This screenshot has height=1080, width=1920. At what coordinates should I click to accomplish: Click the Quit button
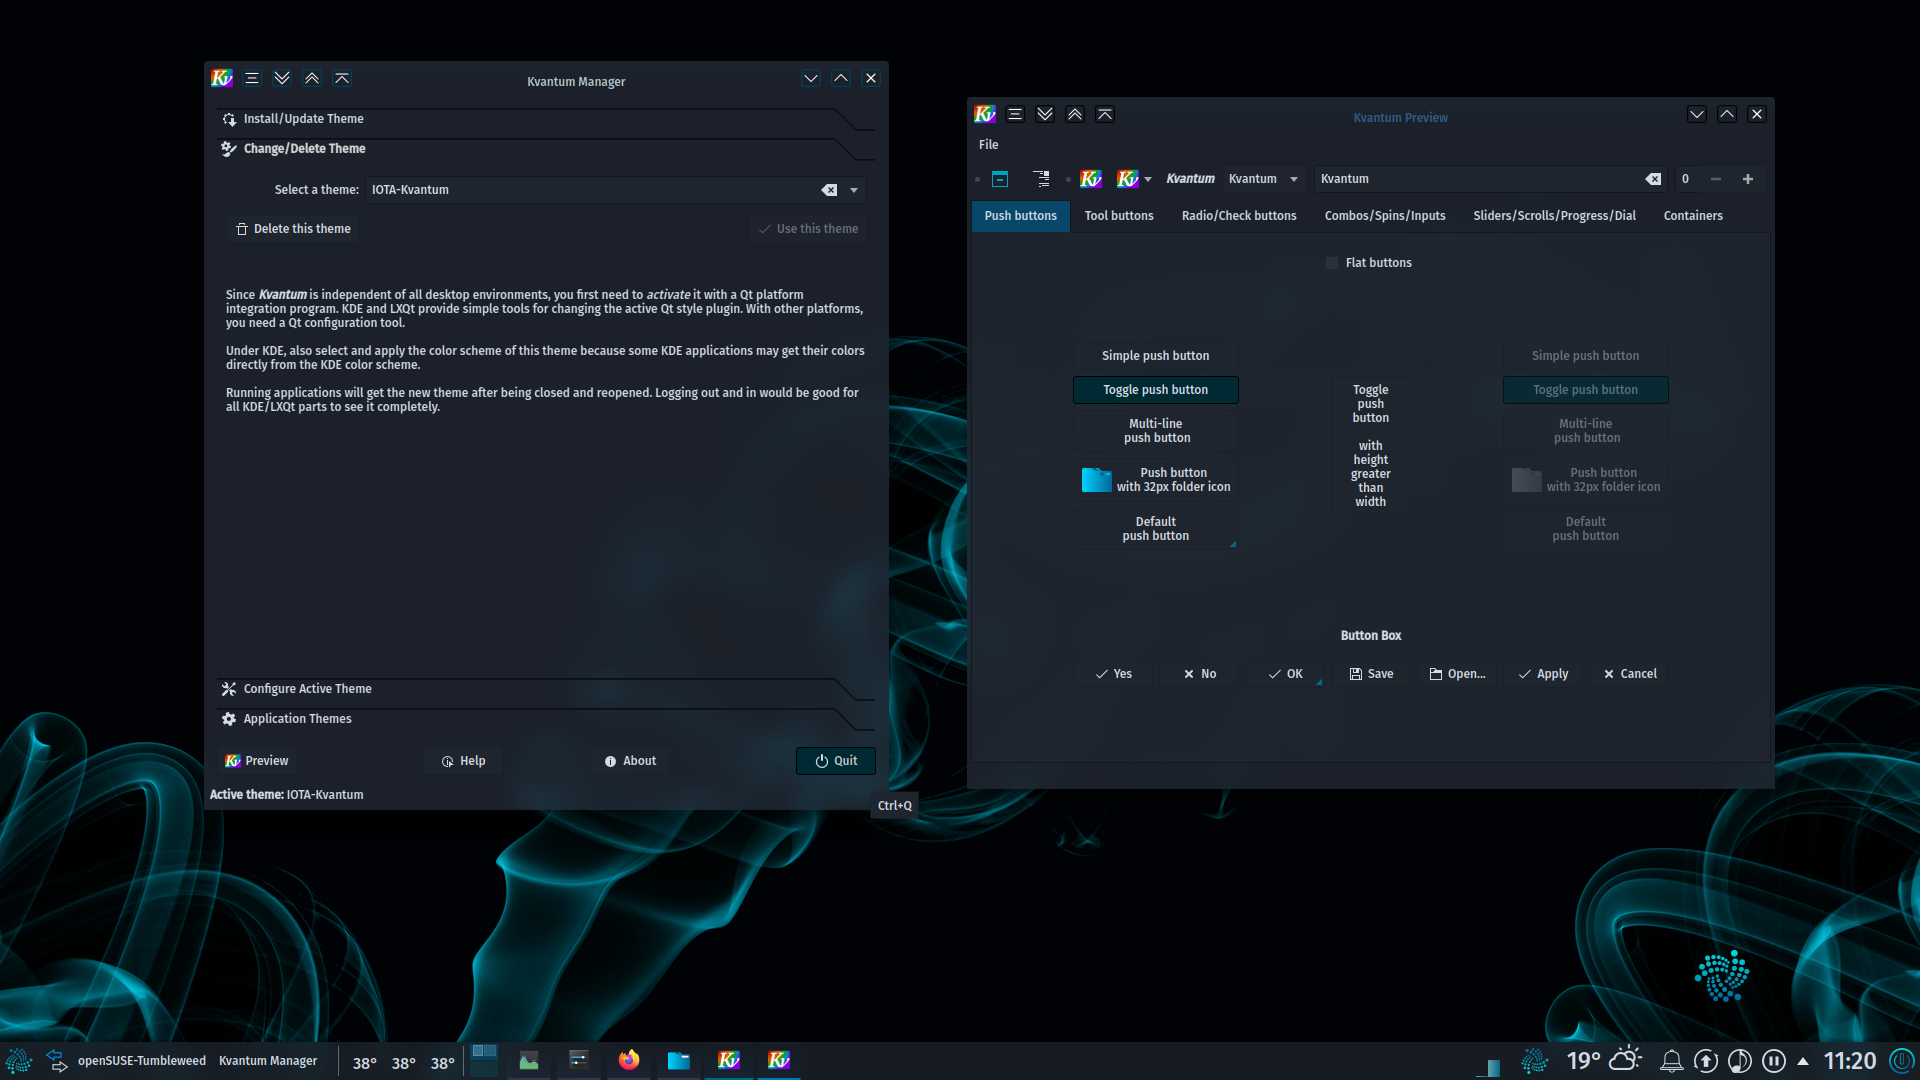point(836,761)
